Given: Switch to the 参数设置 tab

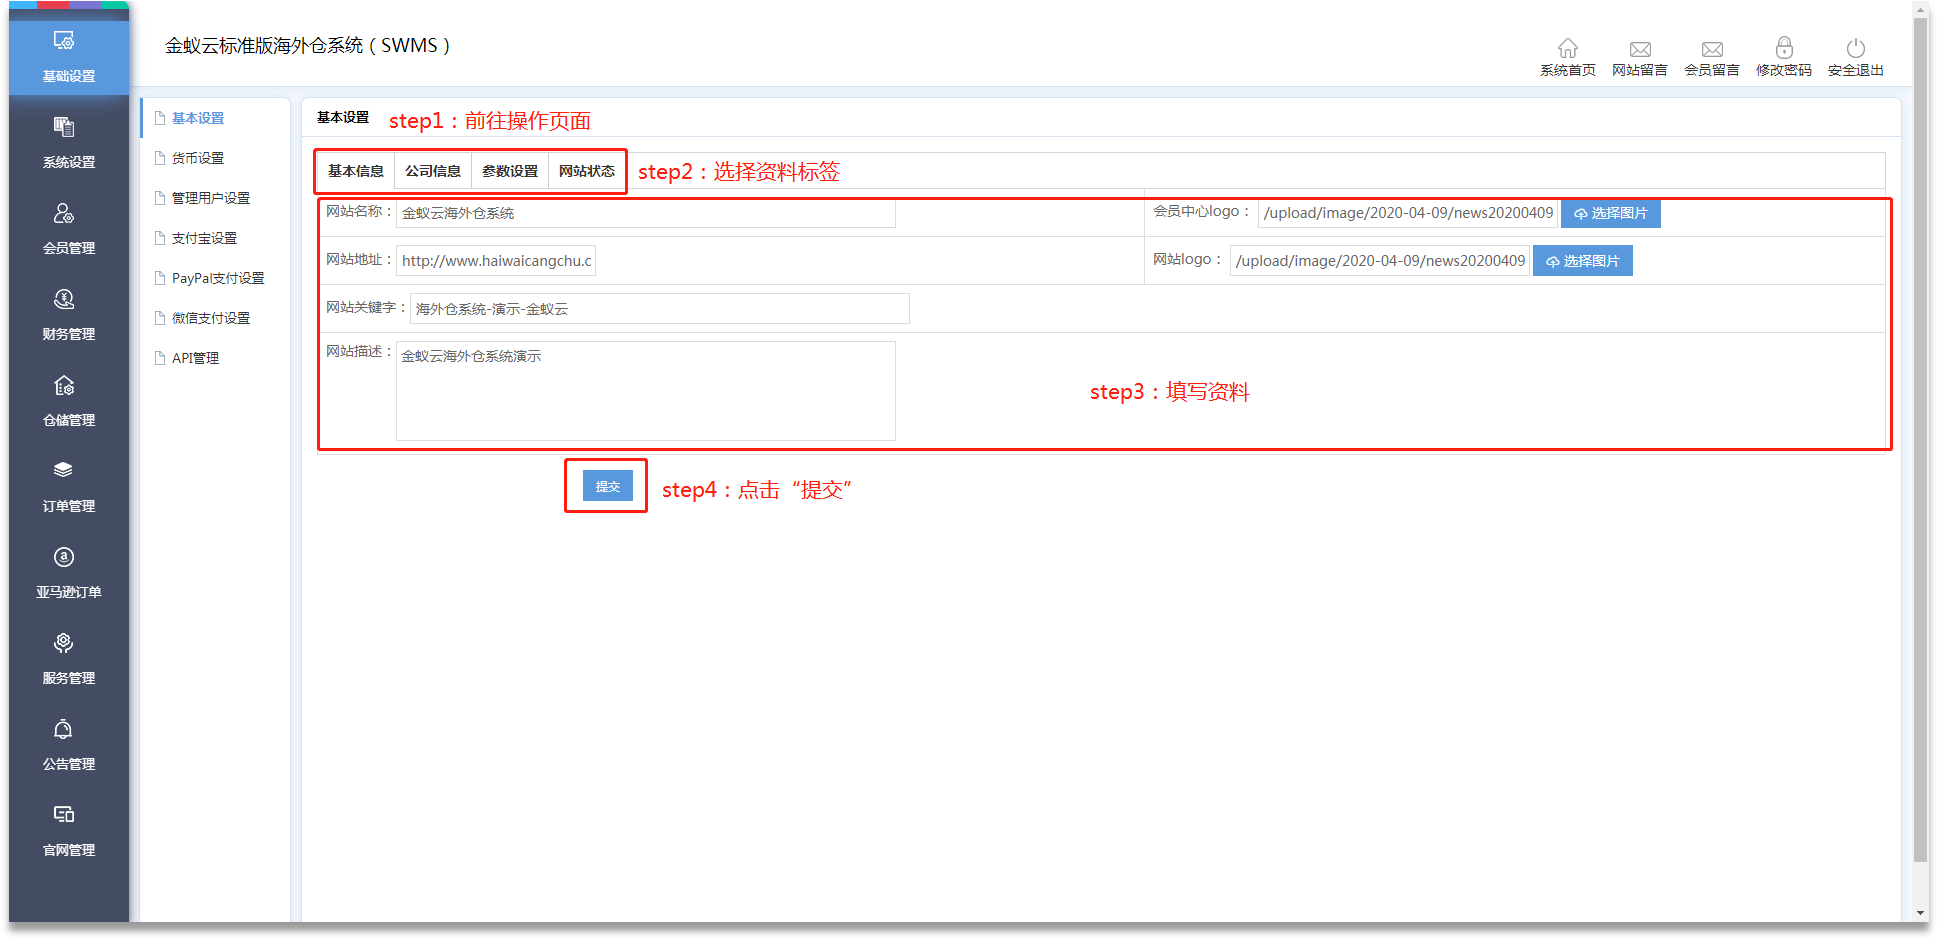Looking at the screenshot, I should [x=510, y=171].
